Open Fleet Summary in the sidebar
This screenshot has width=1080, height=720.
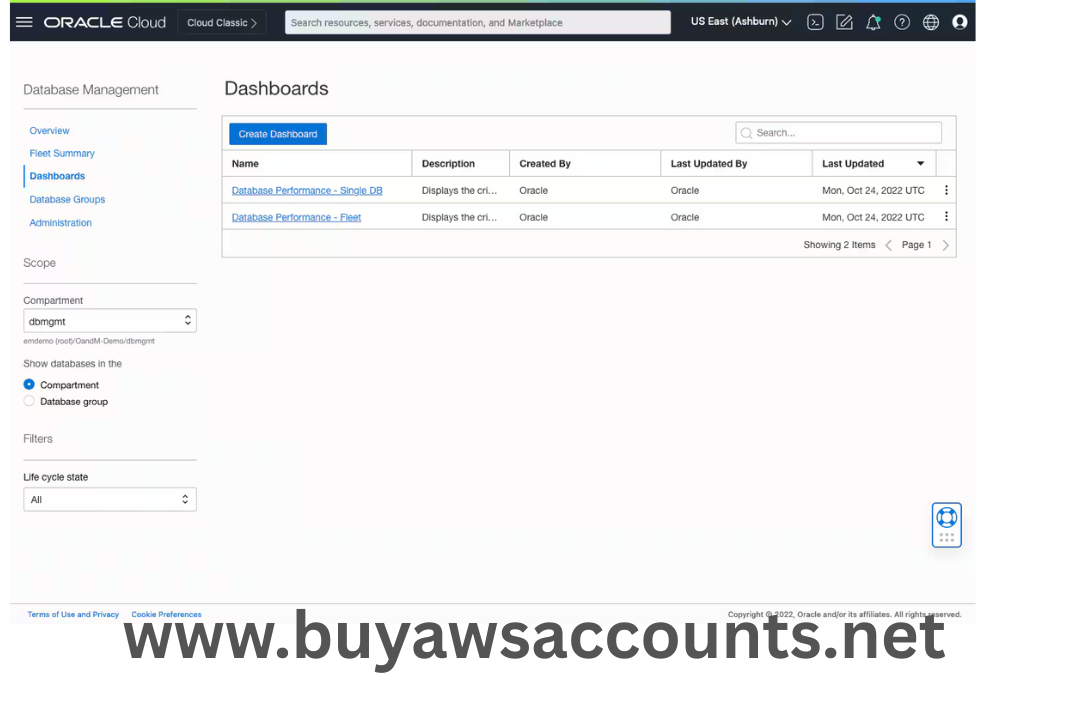pos(62,153)
